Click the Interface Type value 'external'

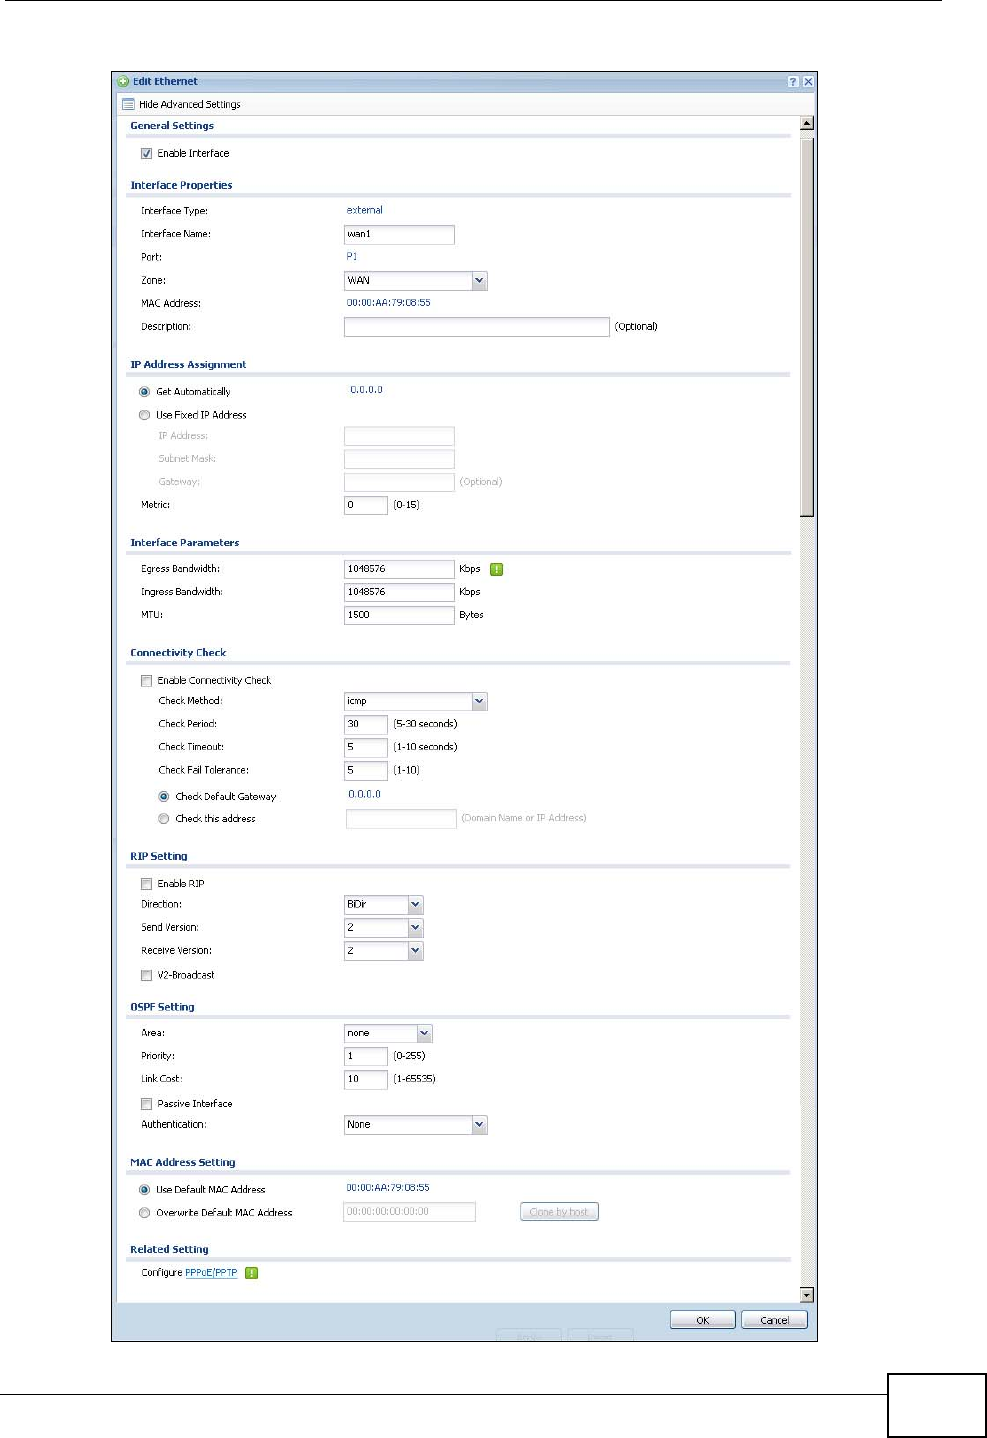[364, 210]
